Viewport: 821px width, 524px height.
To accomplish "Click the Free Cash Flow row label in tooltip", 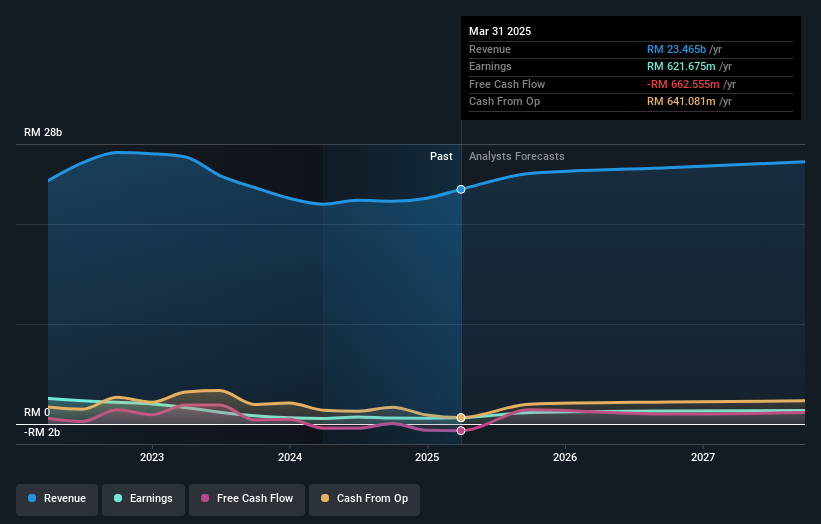I will tap(507, 84).
